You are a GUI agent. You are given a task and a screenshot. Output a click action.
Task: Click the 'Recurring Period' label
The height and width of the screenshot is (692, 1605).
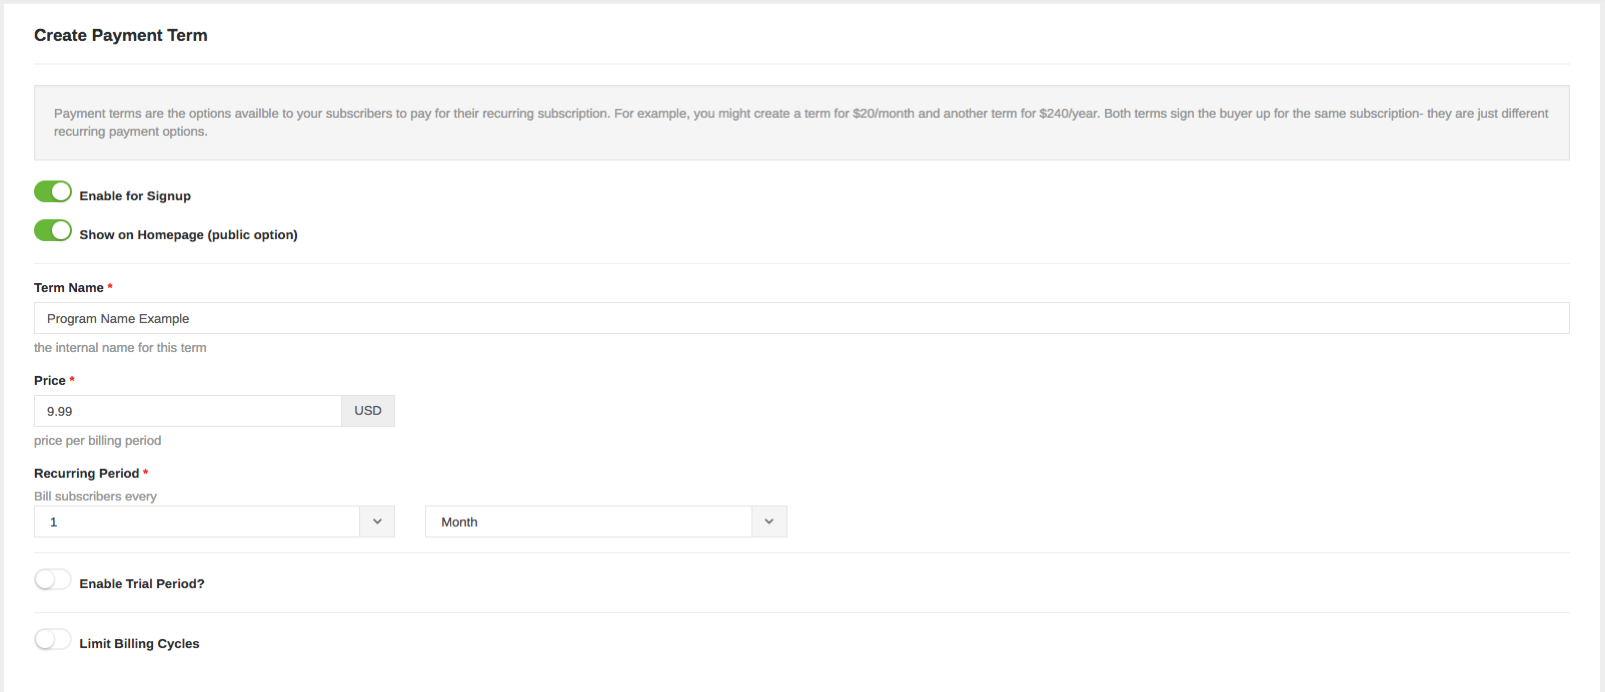86,474
